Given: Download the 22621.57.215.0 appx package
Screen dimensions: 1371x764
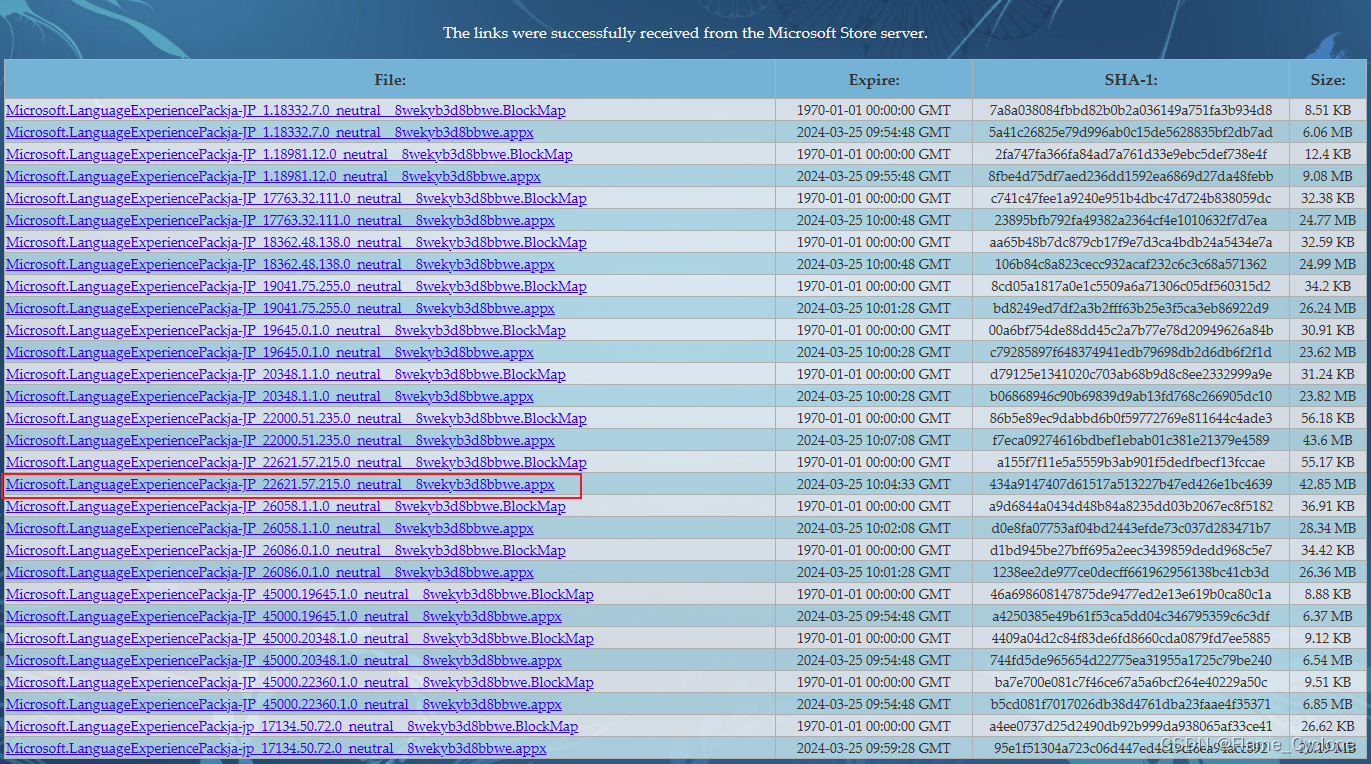Looking at the screenshot, I should [280, 484].
